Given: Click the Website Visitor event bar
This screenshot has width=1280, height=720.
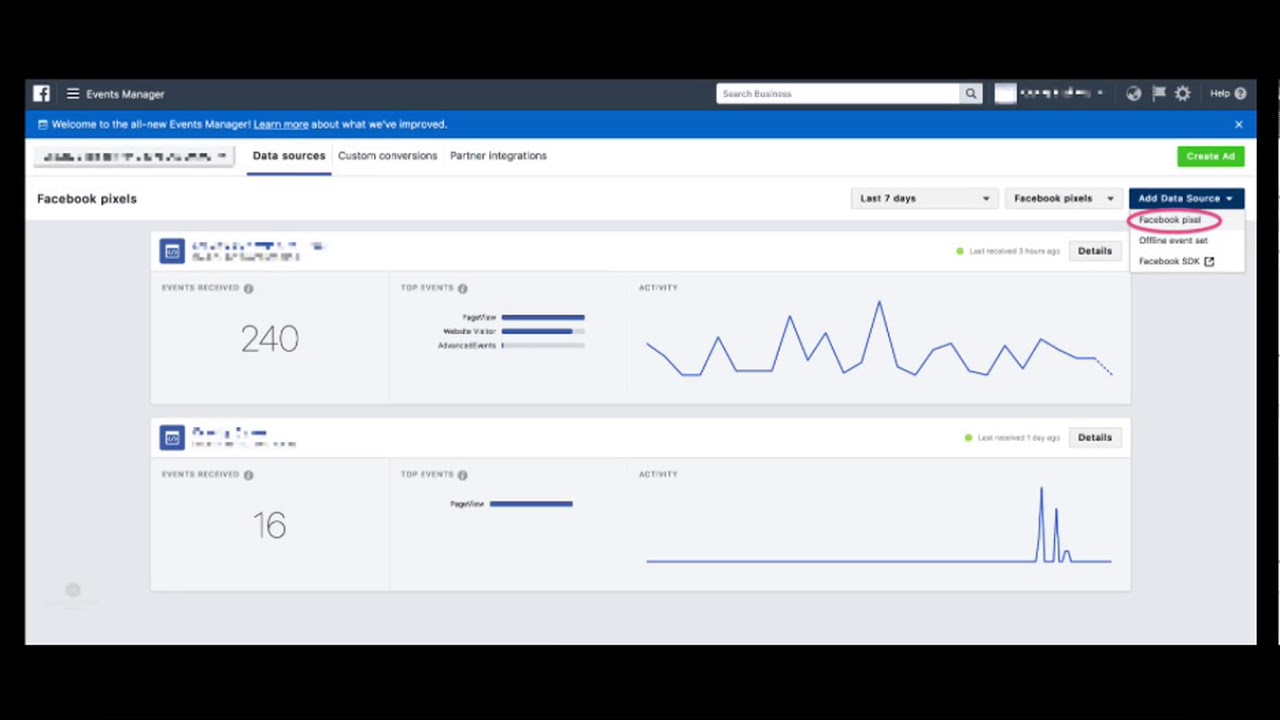Looking at the screenshot, I should pos(543,331).
